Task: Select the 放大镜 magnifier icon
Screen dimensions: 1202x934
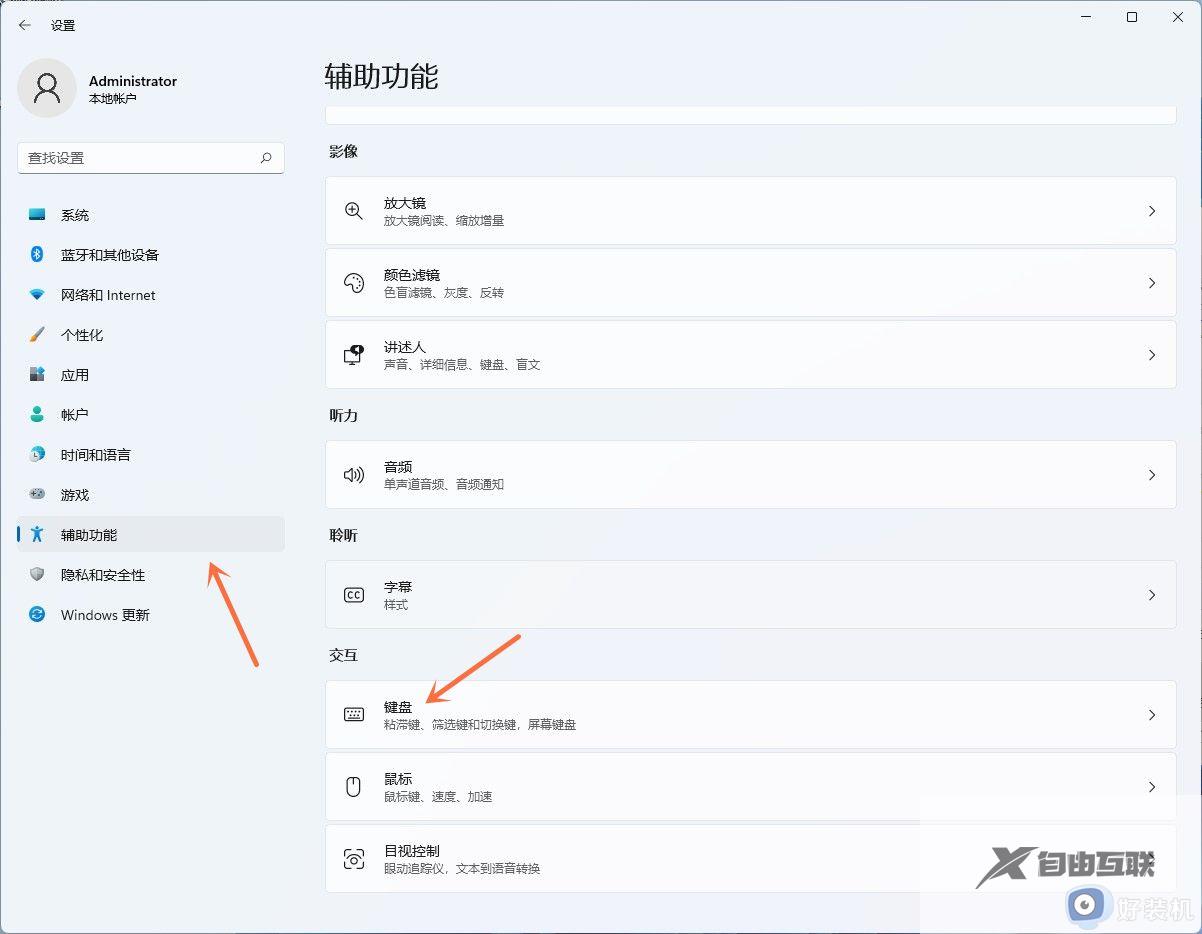Action: (x=353, y=210)
